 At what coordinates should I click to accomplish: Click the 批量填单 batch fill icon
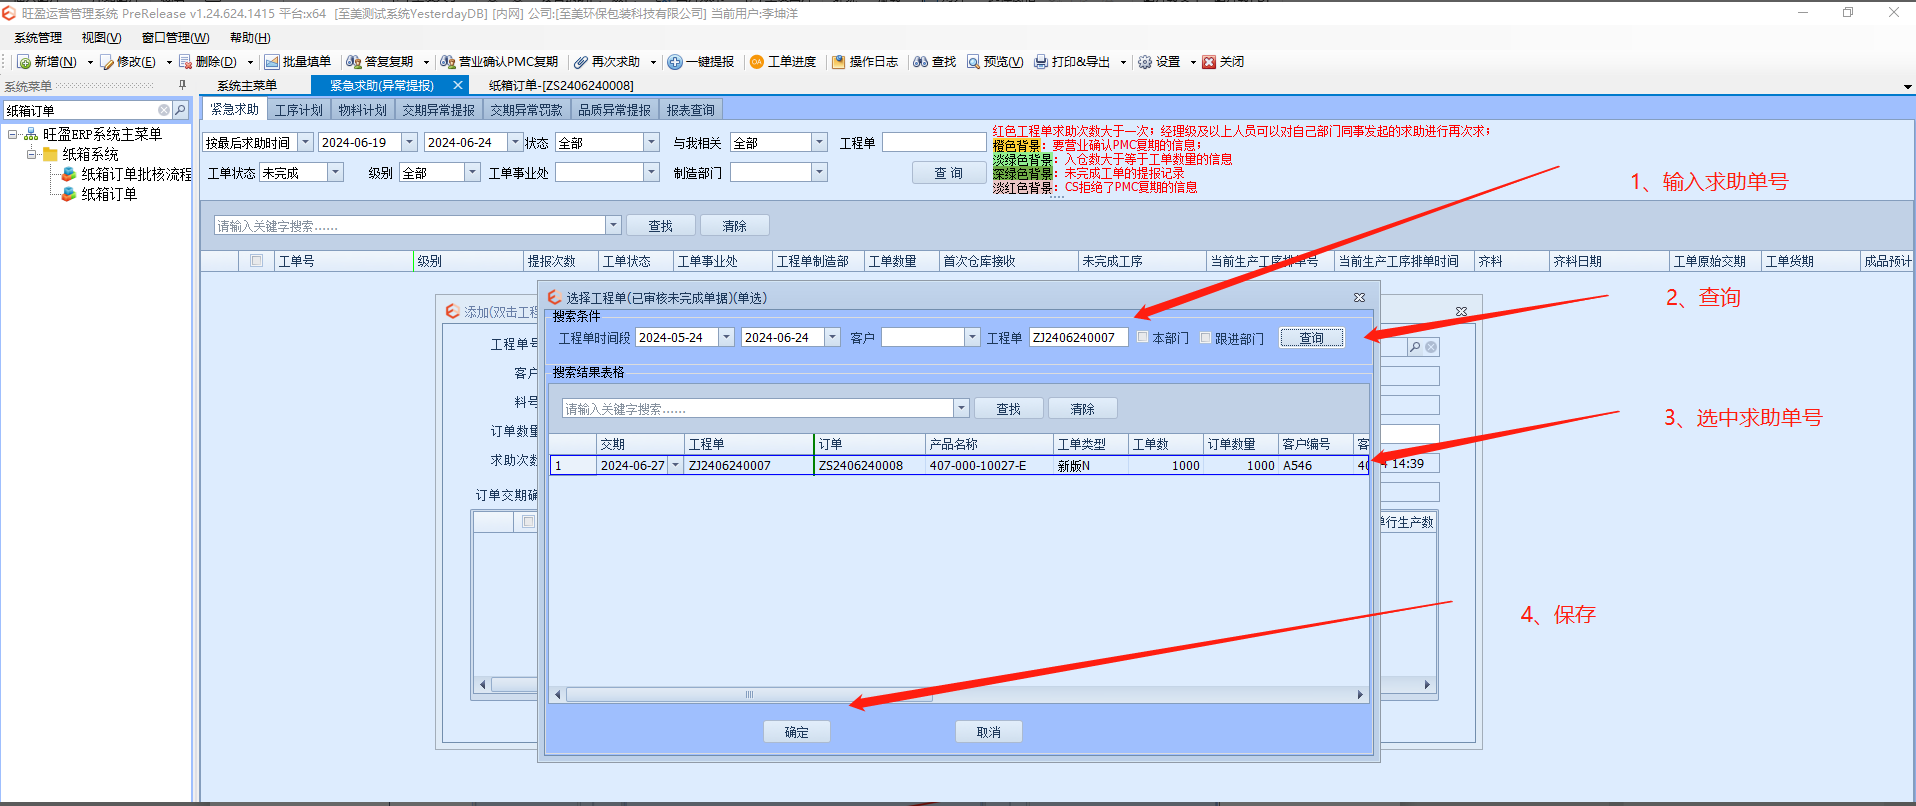click(272, 62)
